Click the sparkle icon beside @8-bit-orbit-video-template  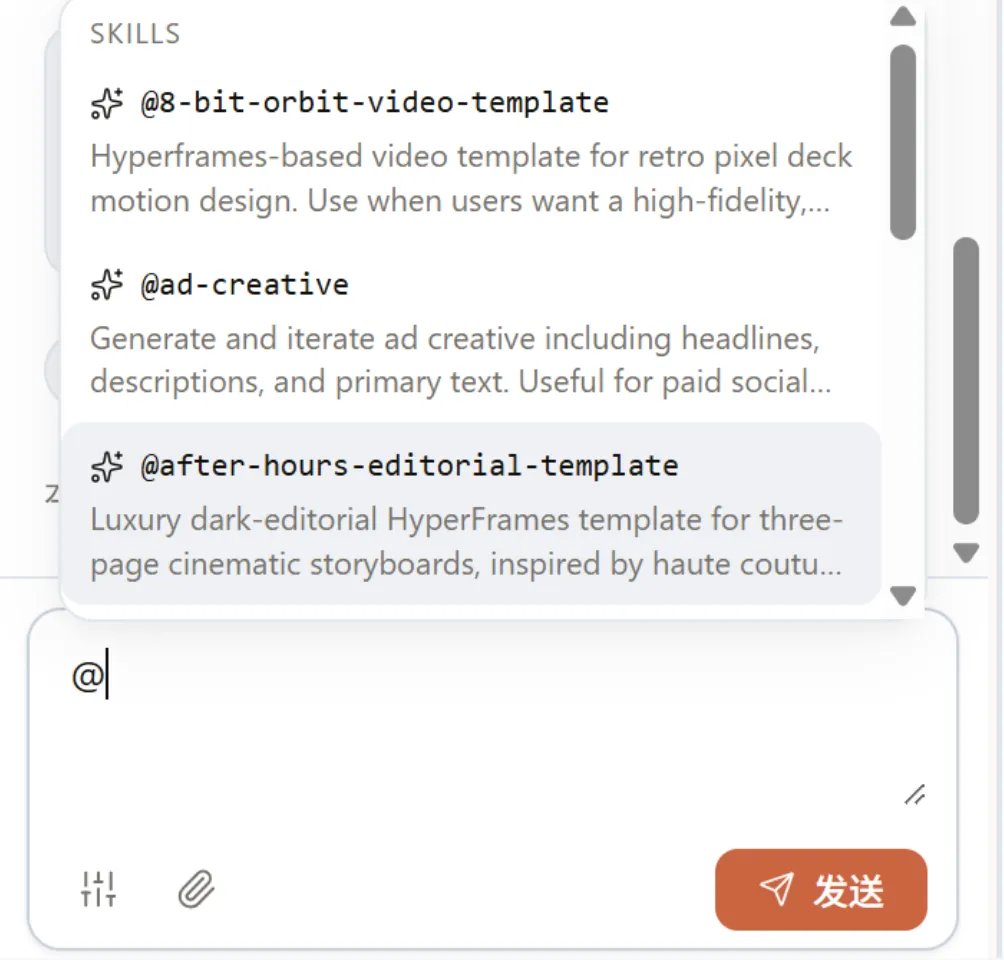coord(106,104)
